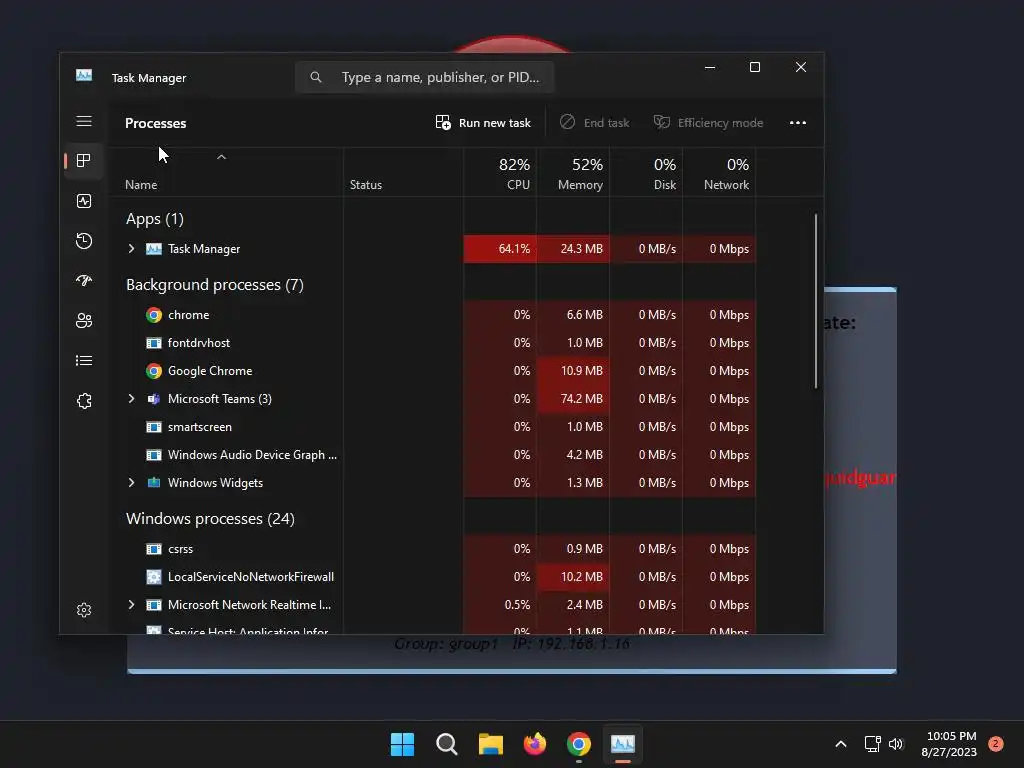The image size is (1024, 768).
Task: Select the Processes sidebar icon
Action: tap(84, 161)
